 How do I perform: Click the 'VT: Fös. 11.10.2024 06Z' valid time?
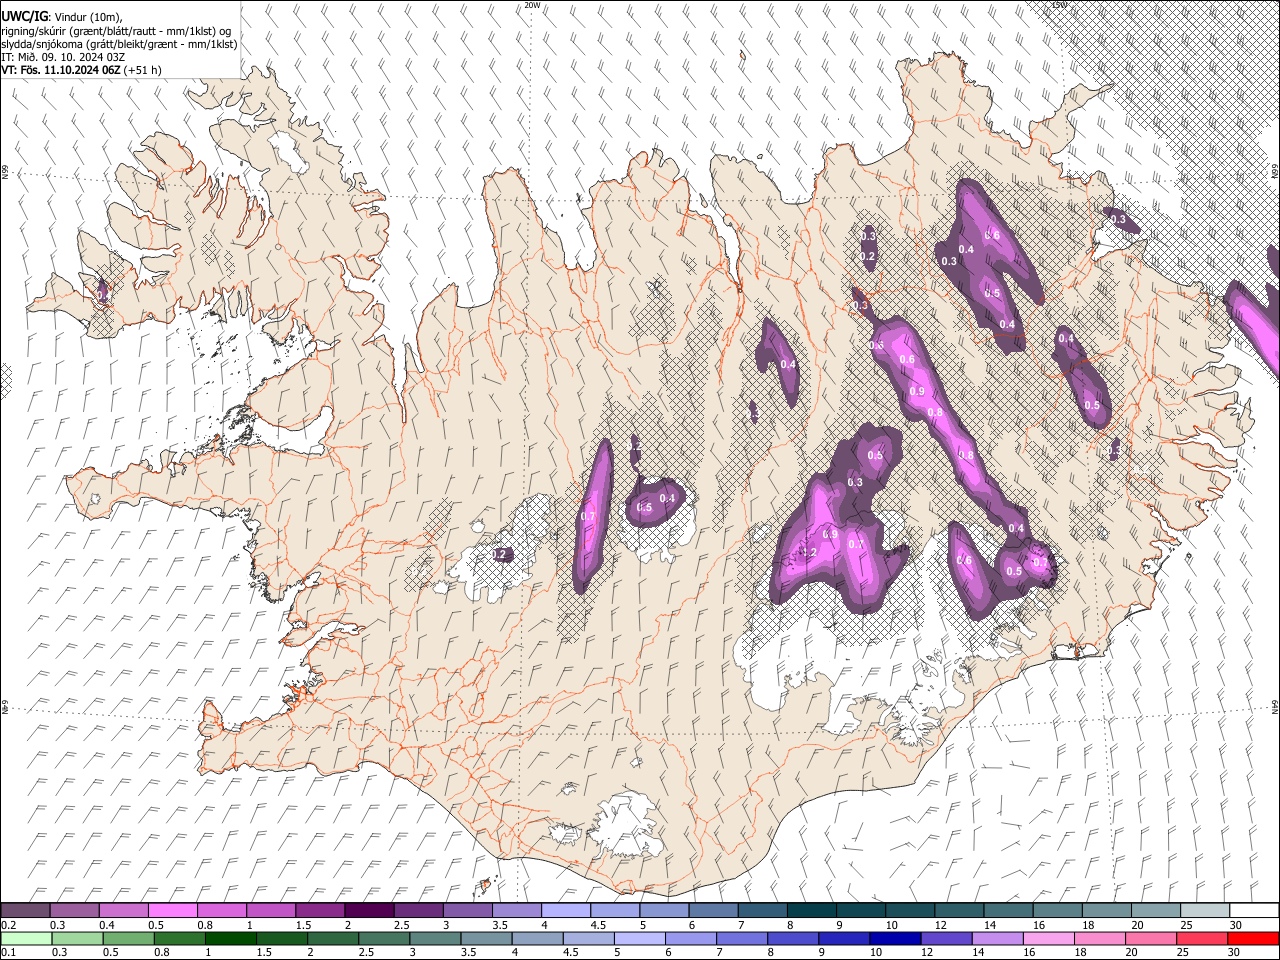(x=62, y=70)
